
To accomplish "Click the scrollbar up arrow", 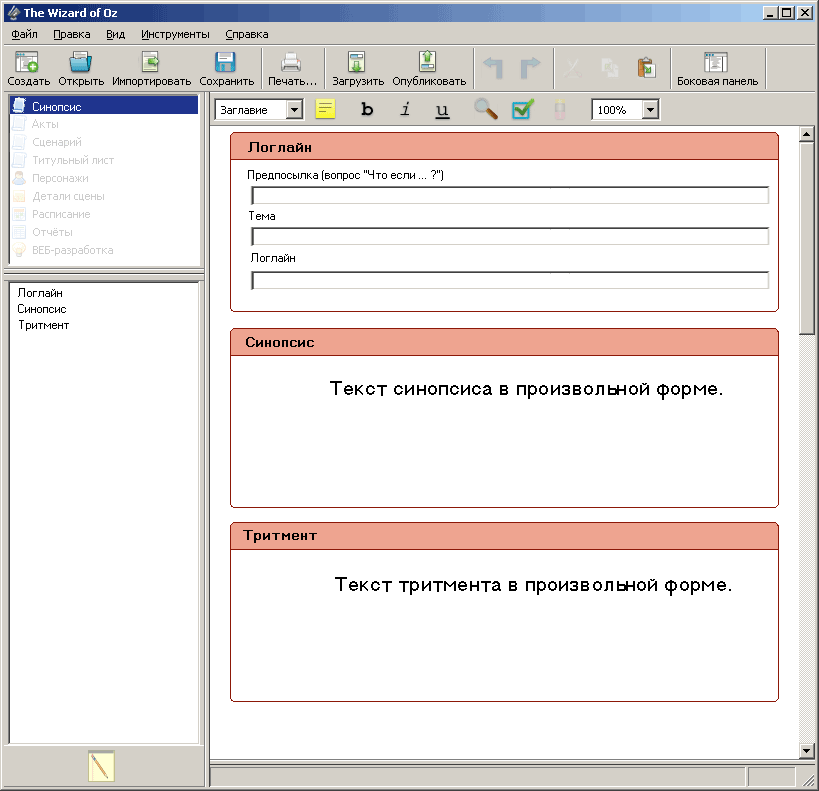I will [x=806, y=135].
